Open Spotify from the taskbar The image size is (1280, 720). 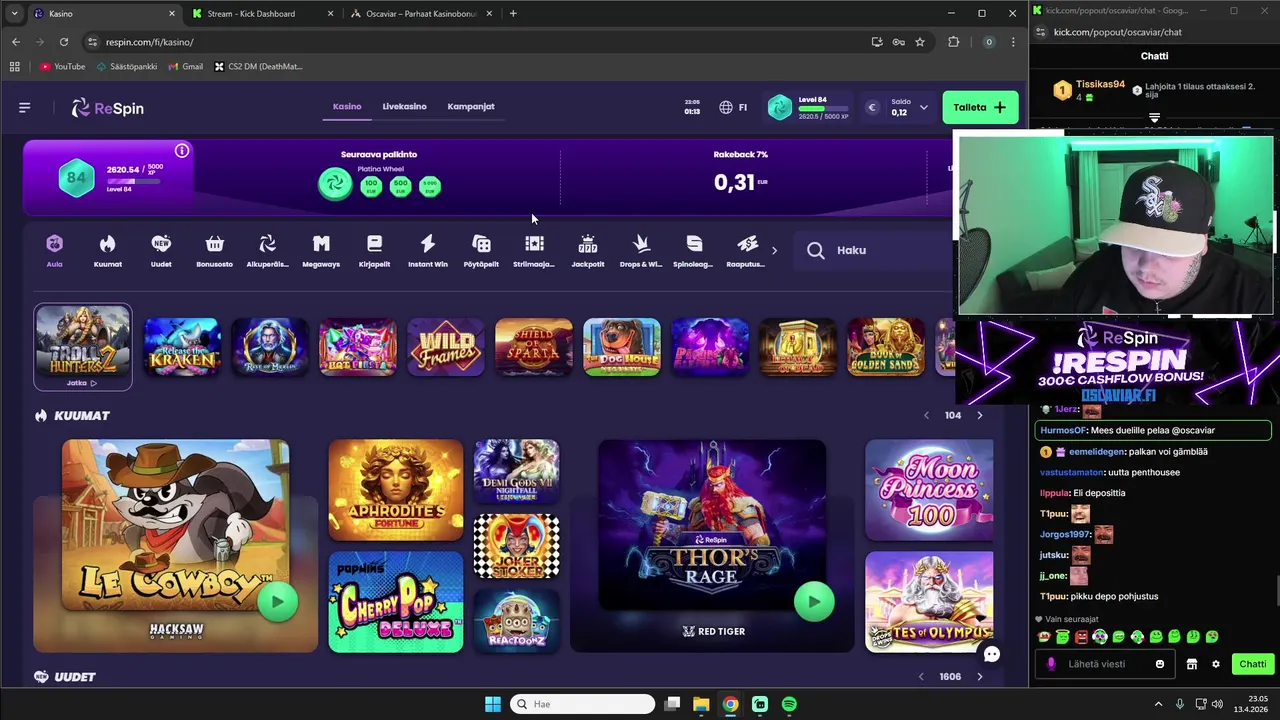coord(789,704)
